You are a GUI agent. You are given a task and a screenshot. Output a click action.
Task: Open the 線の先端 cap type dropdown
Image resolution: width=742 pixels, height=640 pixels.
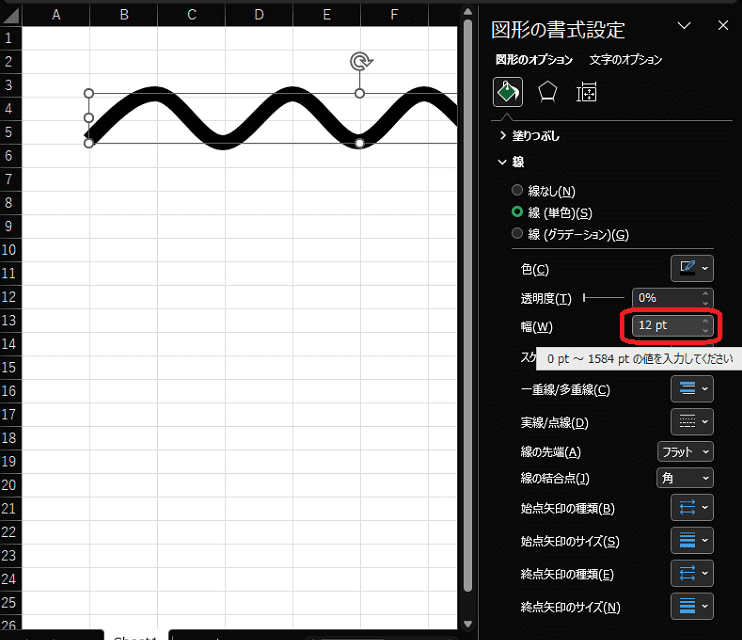point(685,452)
